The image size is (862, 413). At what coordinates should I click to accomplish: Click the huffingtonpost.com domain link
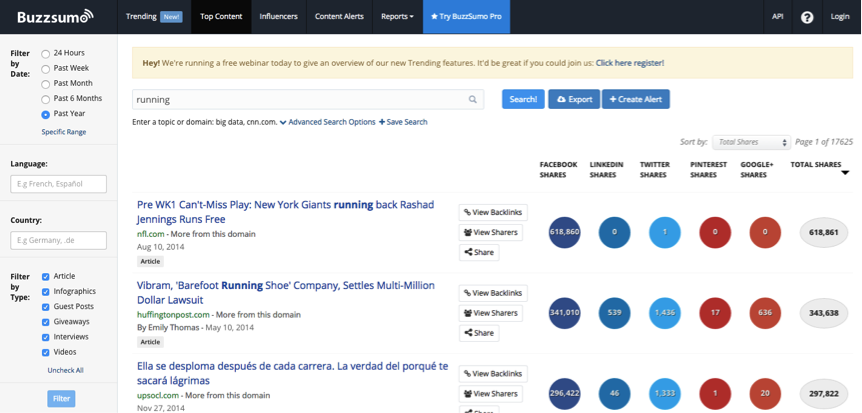173,315
